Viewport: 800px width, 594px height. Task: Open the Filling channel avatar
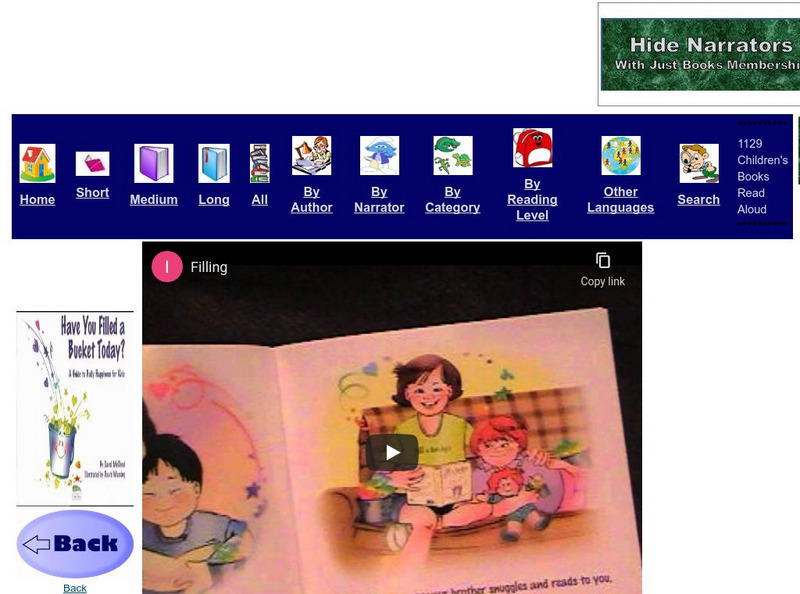[167, 266]
